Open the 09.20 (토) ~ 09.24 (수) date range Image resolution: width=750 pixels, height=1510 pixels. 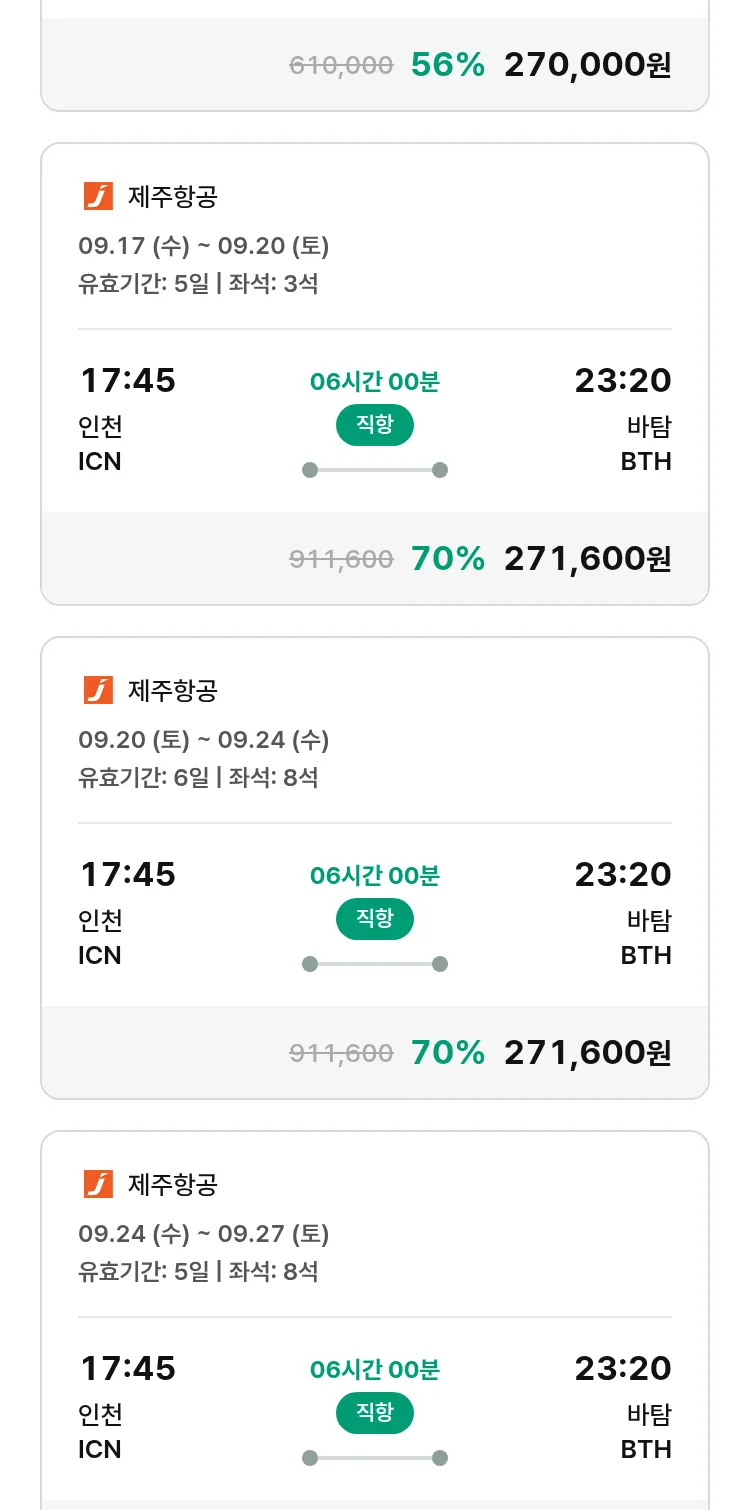pyautogui.click(x=204, y=740)
